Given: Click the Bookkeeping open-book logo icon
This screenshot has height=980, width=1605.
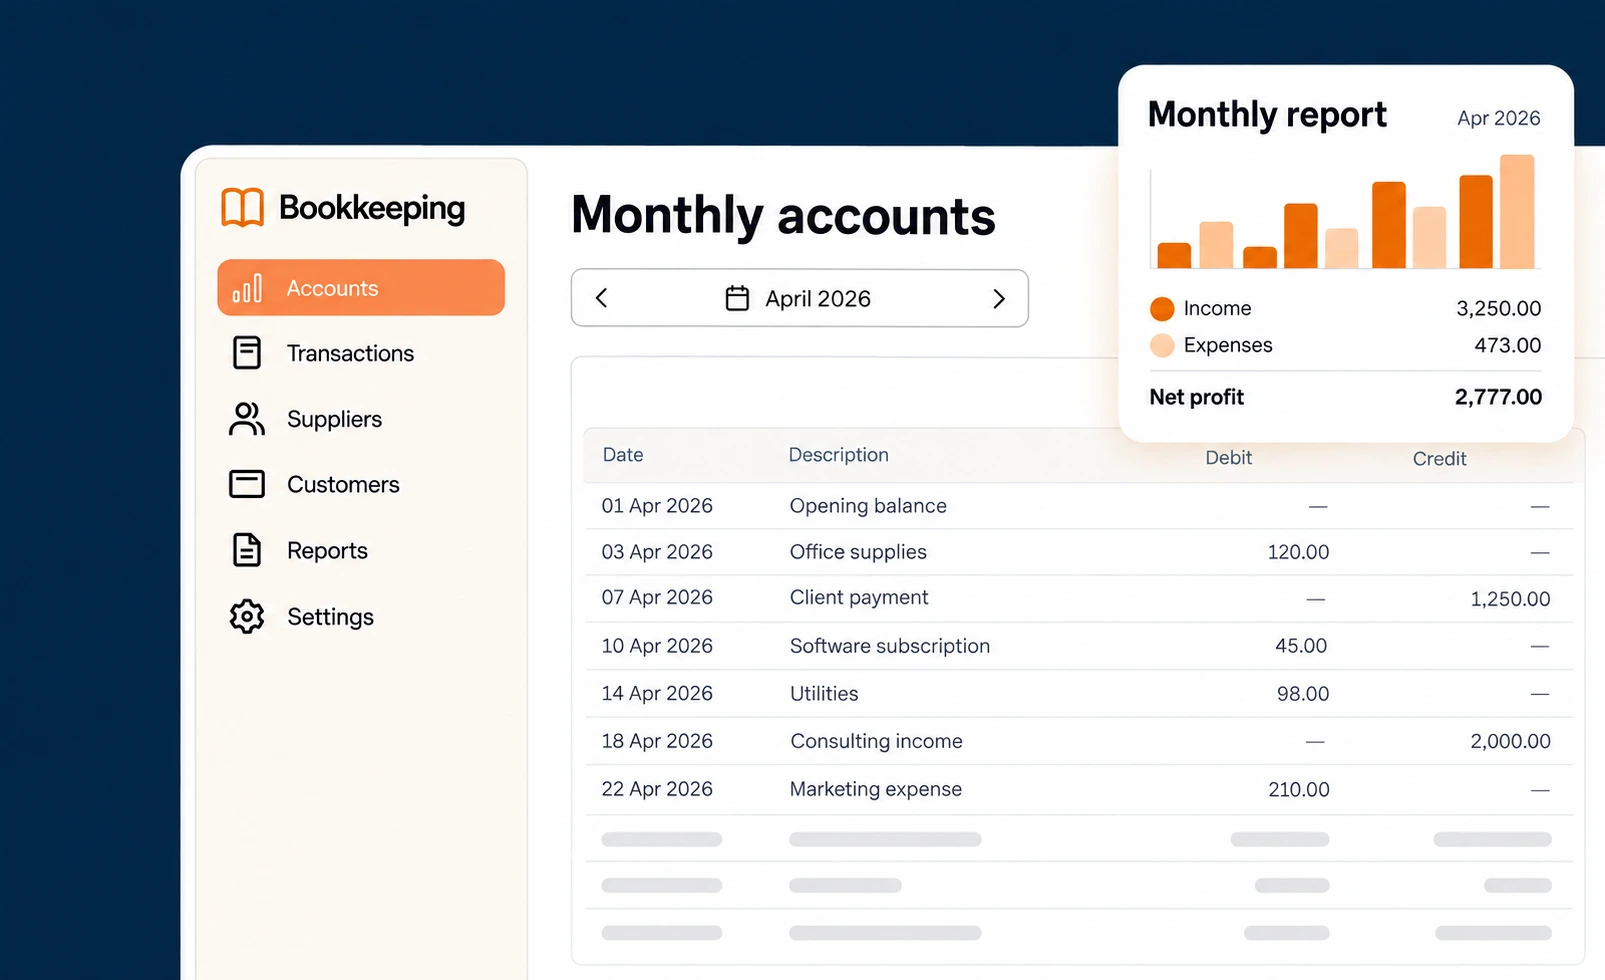Looking at the screenshot, I should [242, 208].
